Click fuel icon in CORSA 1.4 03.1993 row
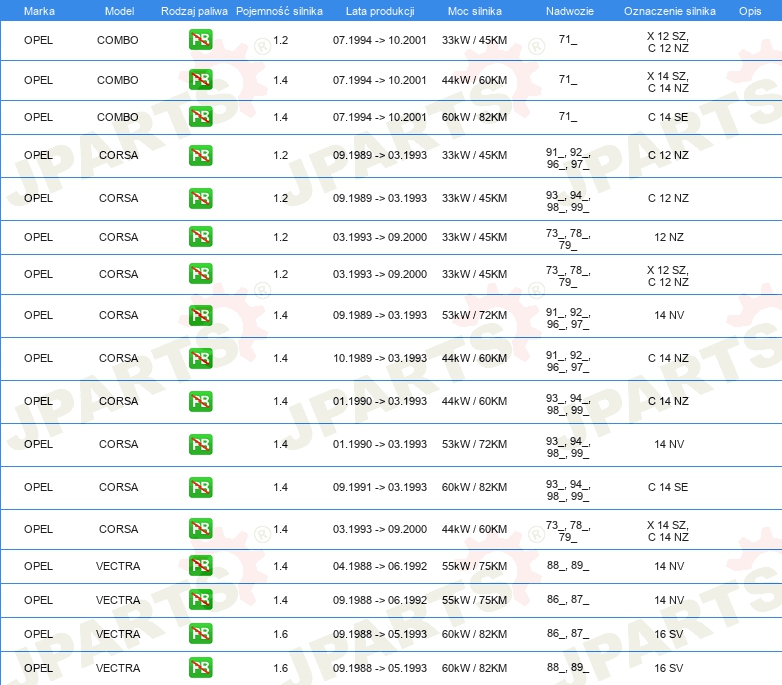Viewport: 782px width, 685px height. coord(200,528)
